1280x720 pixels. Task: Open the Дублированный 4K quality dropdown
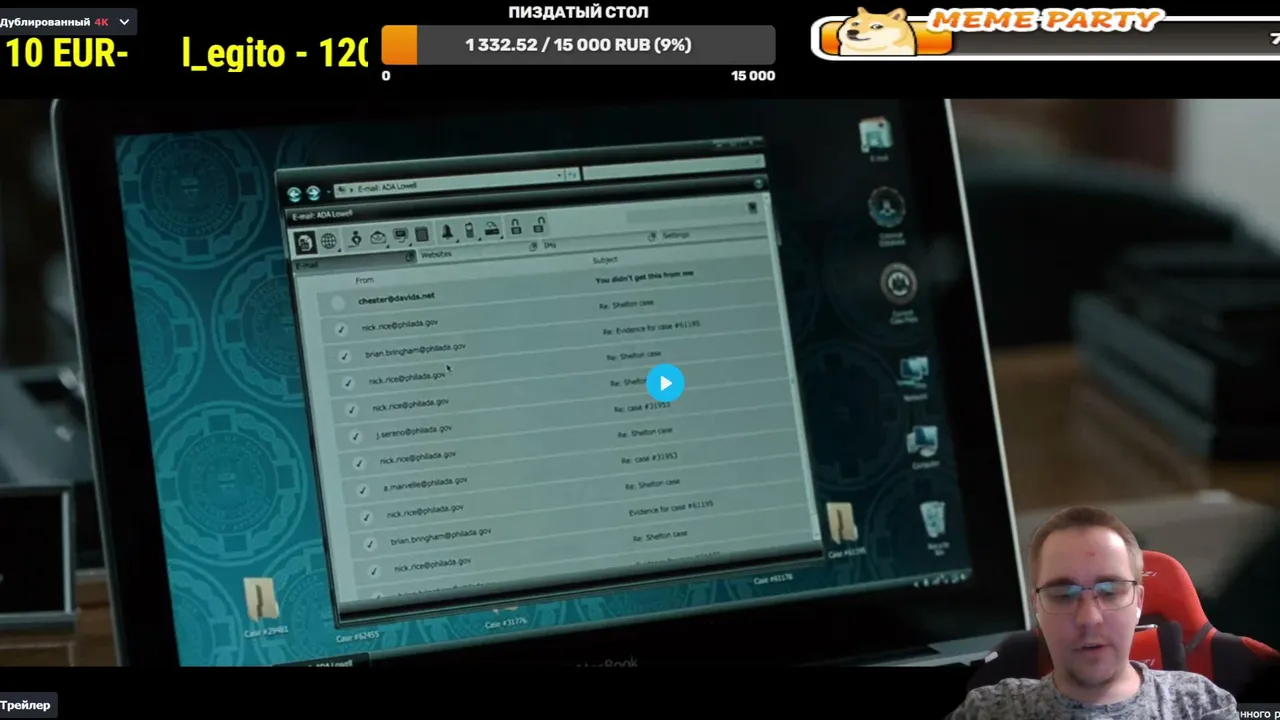[67, 21]
